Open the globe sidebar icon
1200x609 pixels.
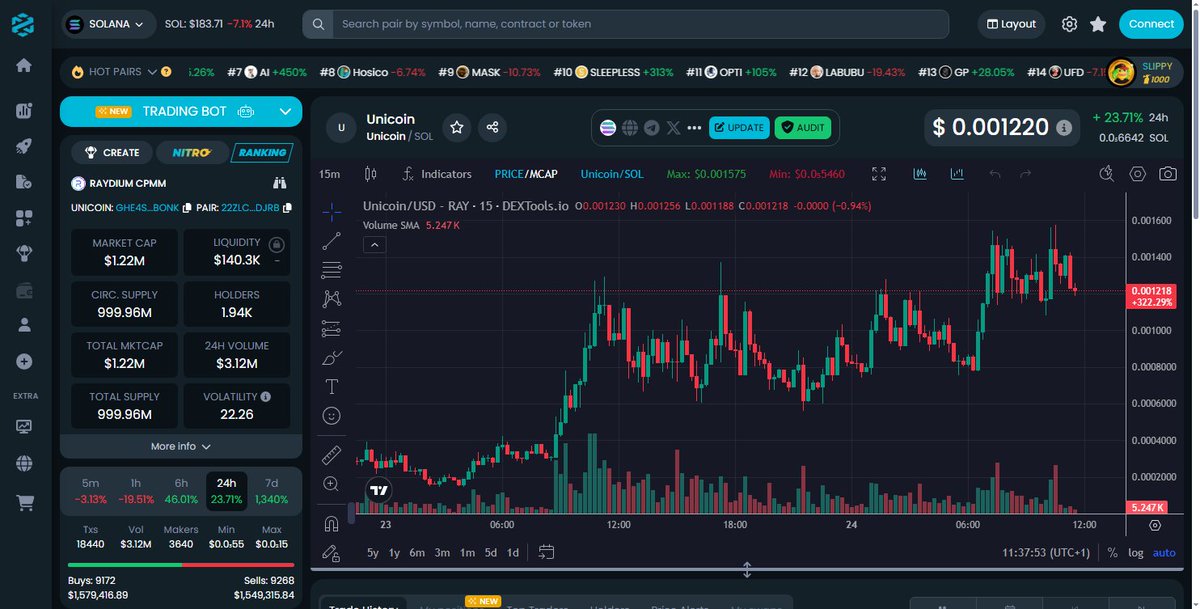click(x=24, y=463)
